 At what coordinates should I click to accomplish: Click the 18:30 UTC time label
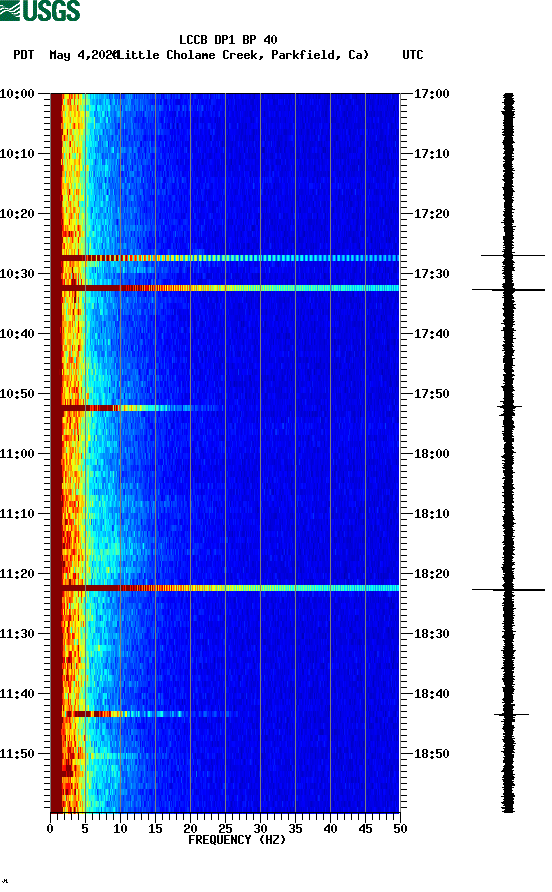tap(431, 634)
